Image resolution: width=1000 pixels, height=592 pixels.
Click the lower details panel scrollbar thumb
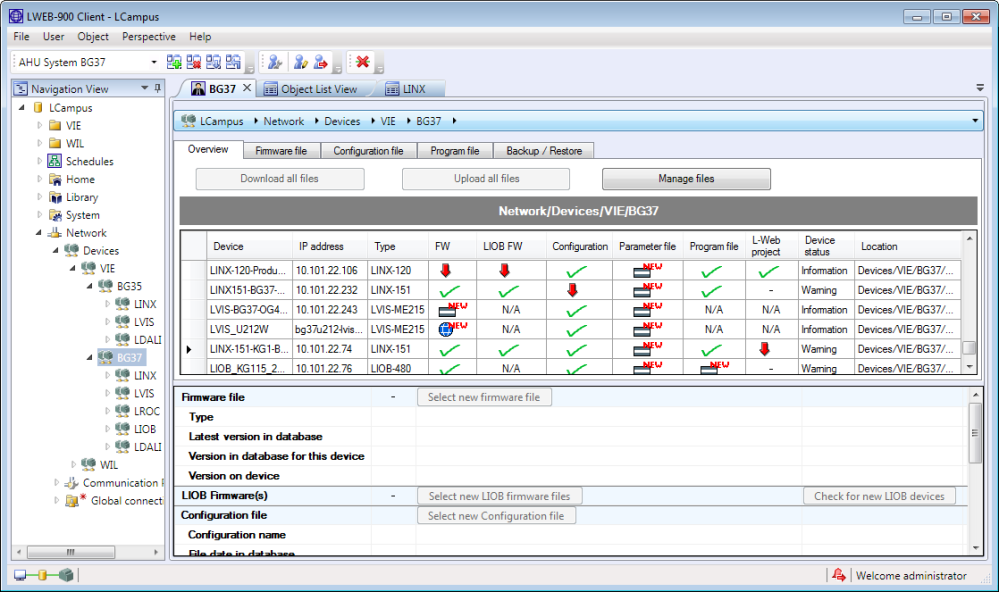(x=974, y=433)
